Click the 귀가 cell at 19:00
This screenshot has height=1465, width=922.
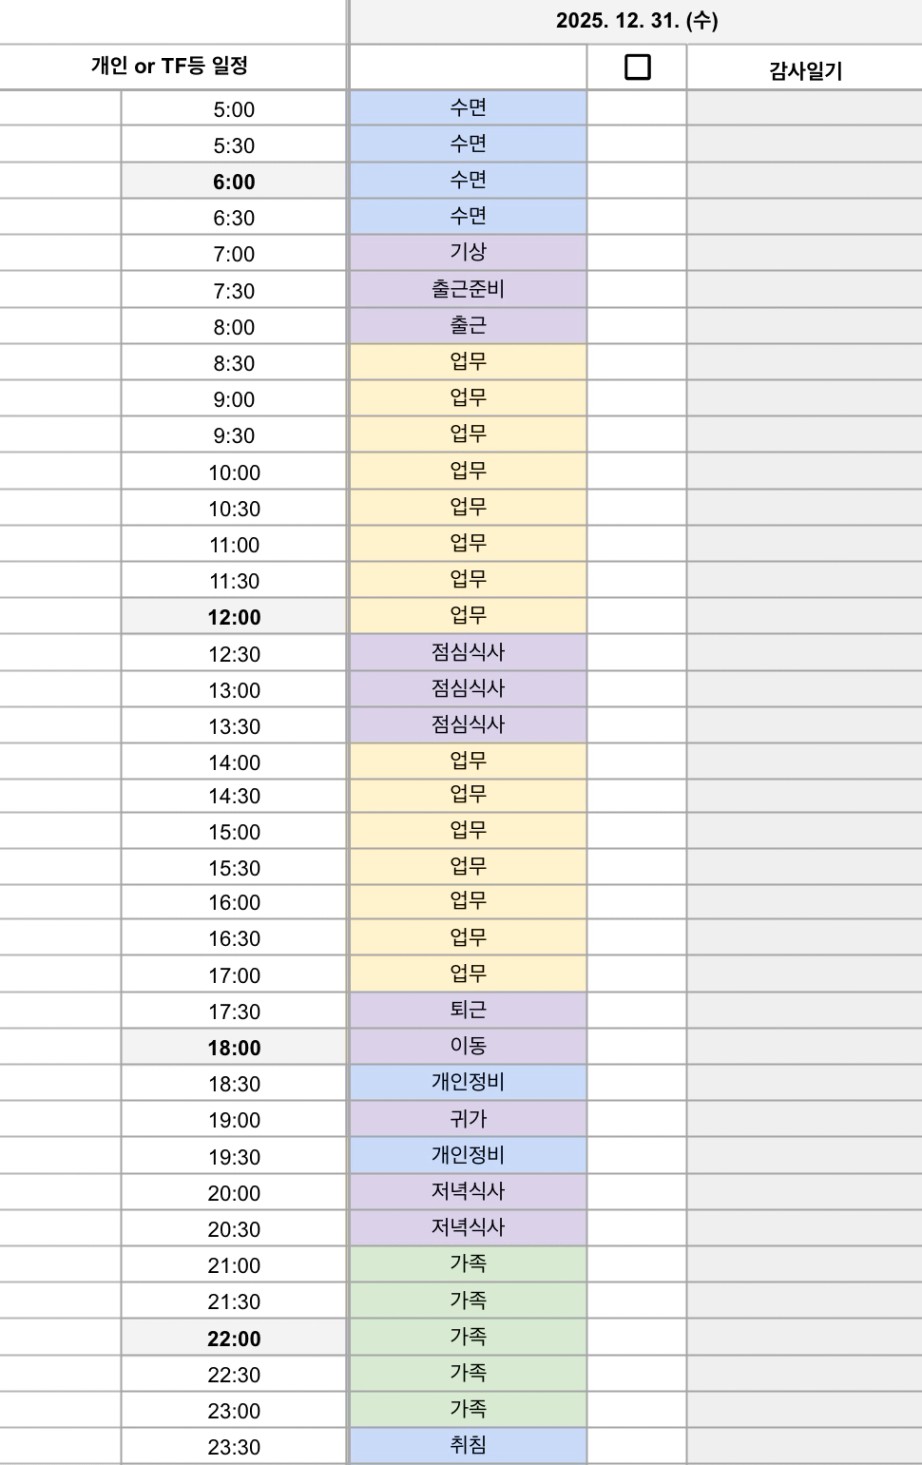click(468, 1119)
